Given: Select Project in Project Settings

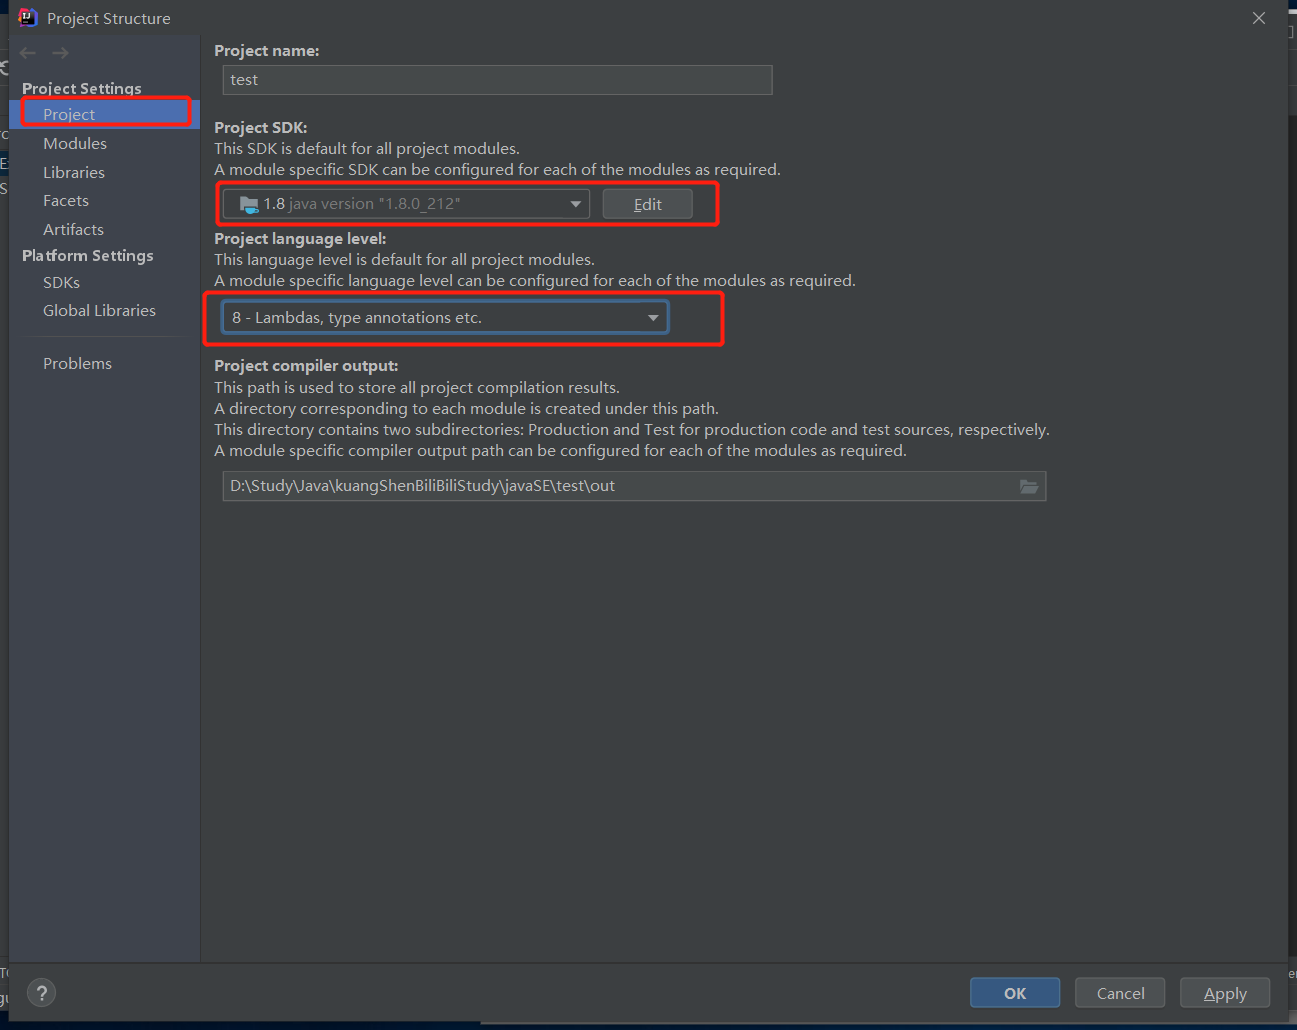Looking at the screenshot, I should (x=105, y=114).
